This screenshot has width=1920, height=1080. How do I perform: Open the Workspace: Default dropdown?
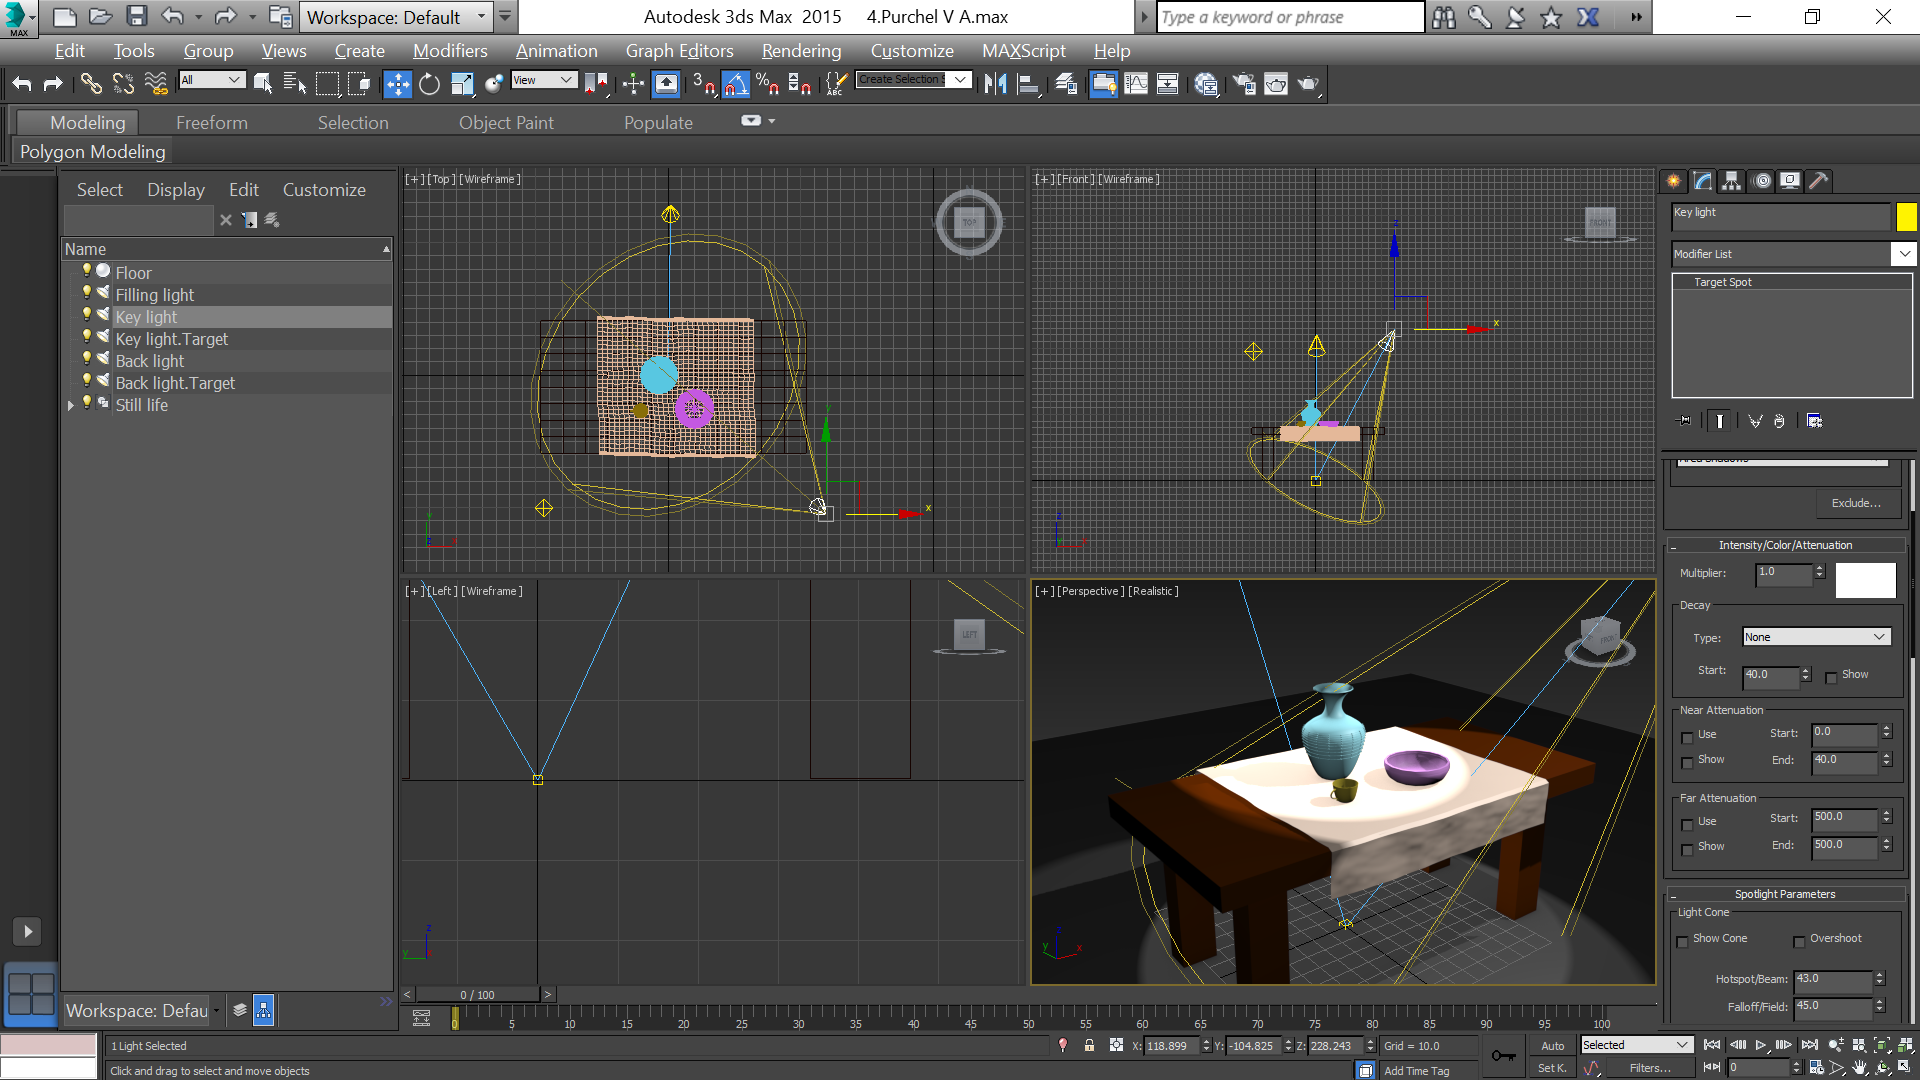pos(396,17)
